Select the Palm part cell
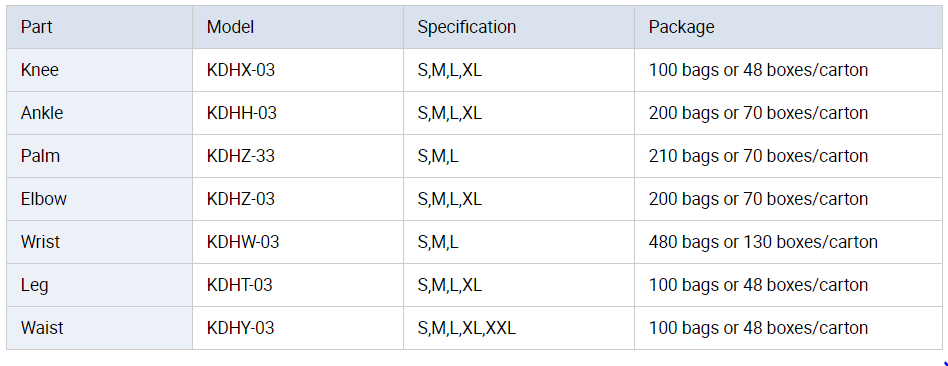The image size is (948, 366). [x=99, y=156]
